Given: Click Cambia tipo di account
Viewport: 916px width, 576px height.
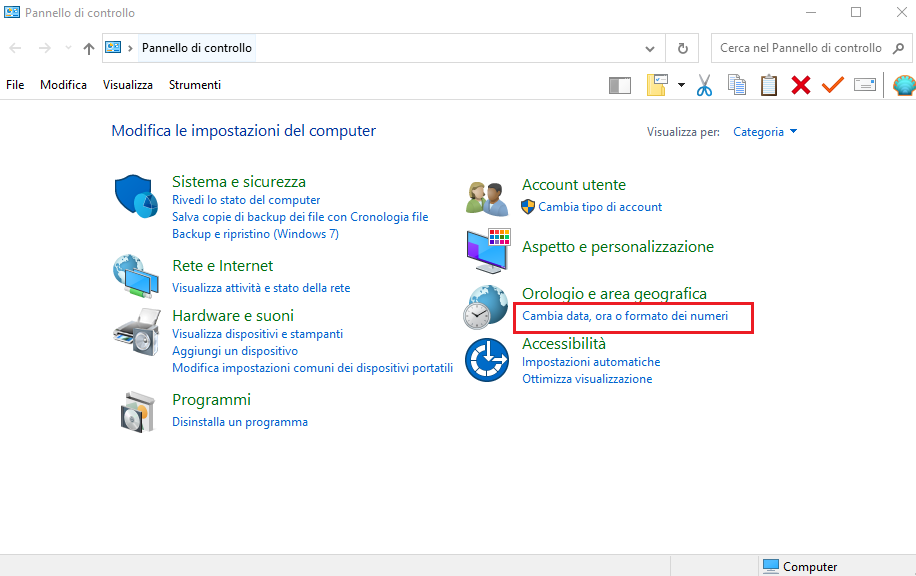Looking at the screenshot, I should (600, 207).
